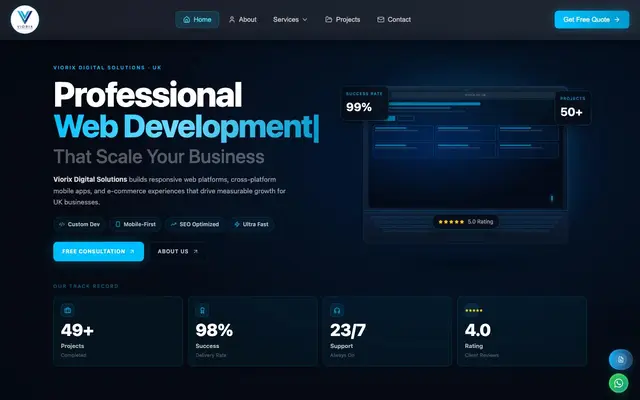Click the trend icon on SEO Optimized

tap(173, 224)
